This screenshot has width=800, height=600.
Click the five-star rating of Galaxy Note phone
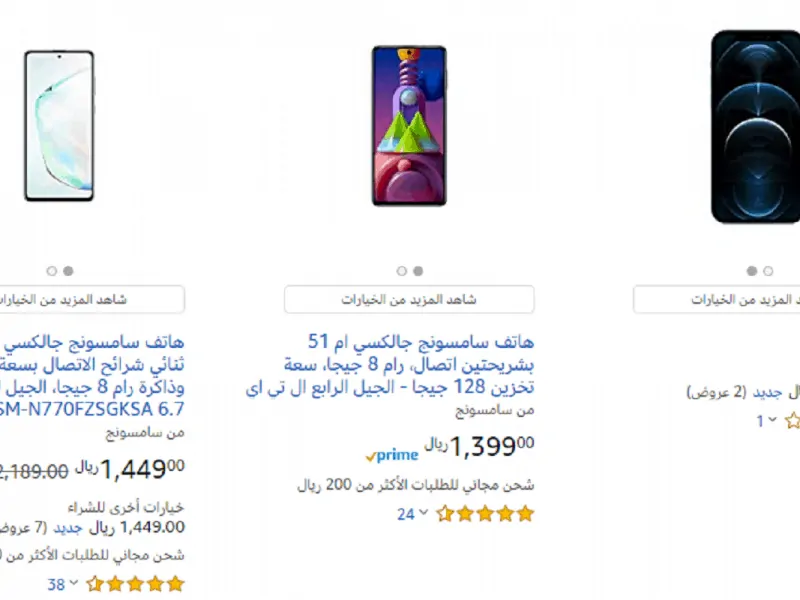click(135, 584)
